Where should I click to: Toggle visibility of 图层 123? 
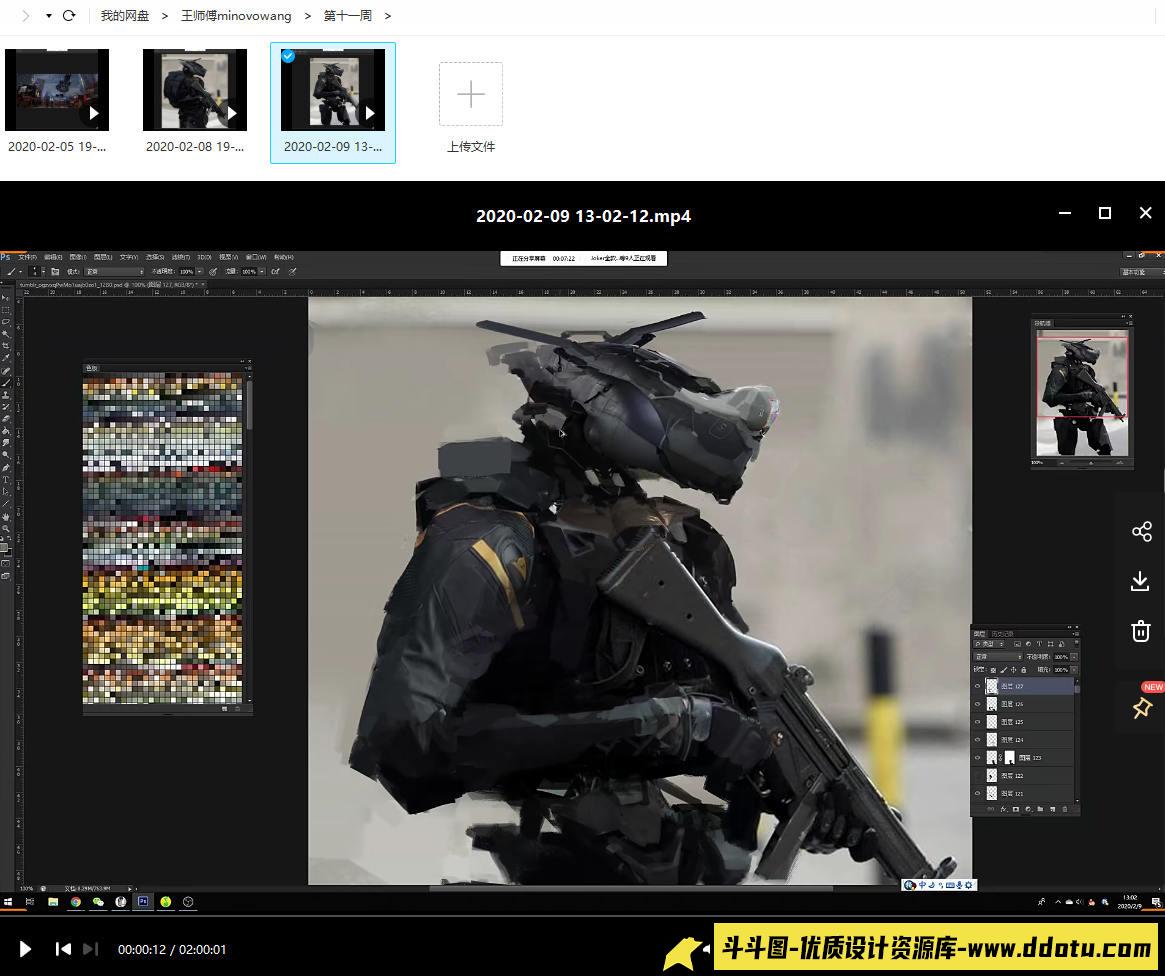click(978, 758)
